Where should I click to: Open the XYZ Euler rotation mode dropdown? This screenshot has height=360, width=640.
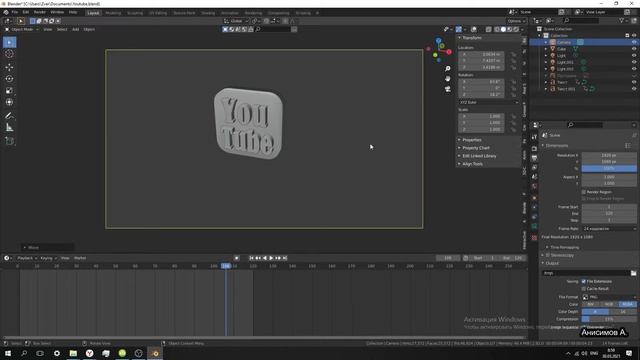point(488,102)
